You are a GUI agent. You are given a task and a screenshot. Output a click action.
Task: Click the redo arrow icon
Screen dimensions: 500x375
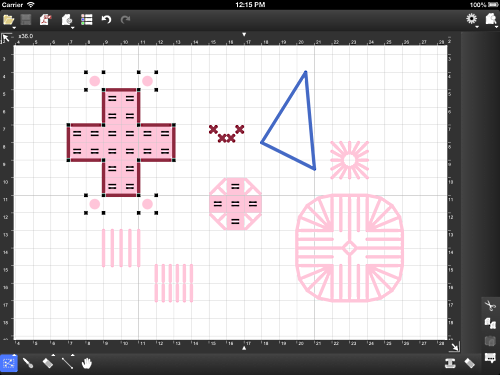click(125, 20)
